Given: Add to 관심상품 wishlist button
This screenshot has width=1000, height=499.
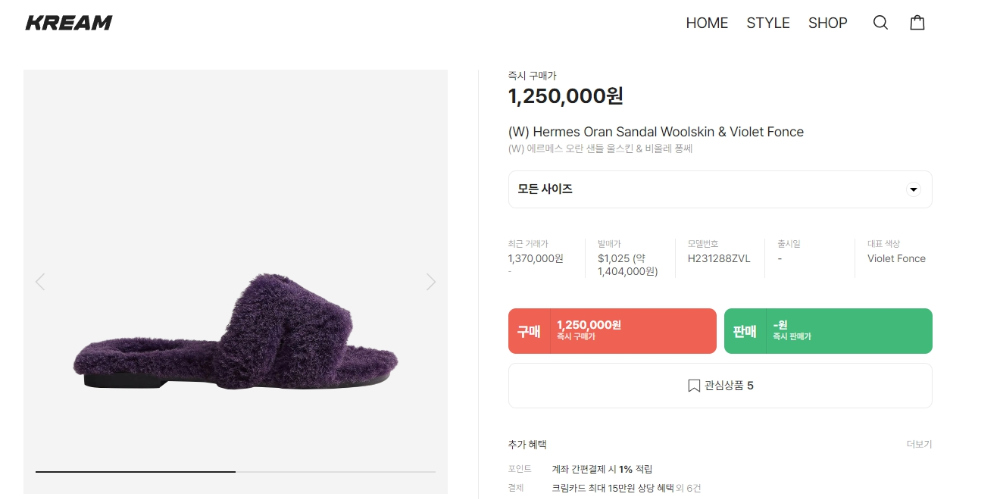Looking at the screenshot, I should click(x=720, y=385).
